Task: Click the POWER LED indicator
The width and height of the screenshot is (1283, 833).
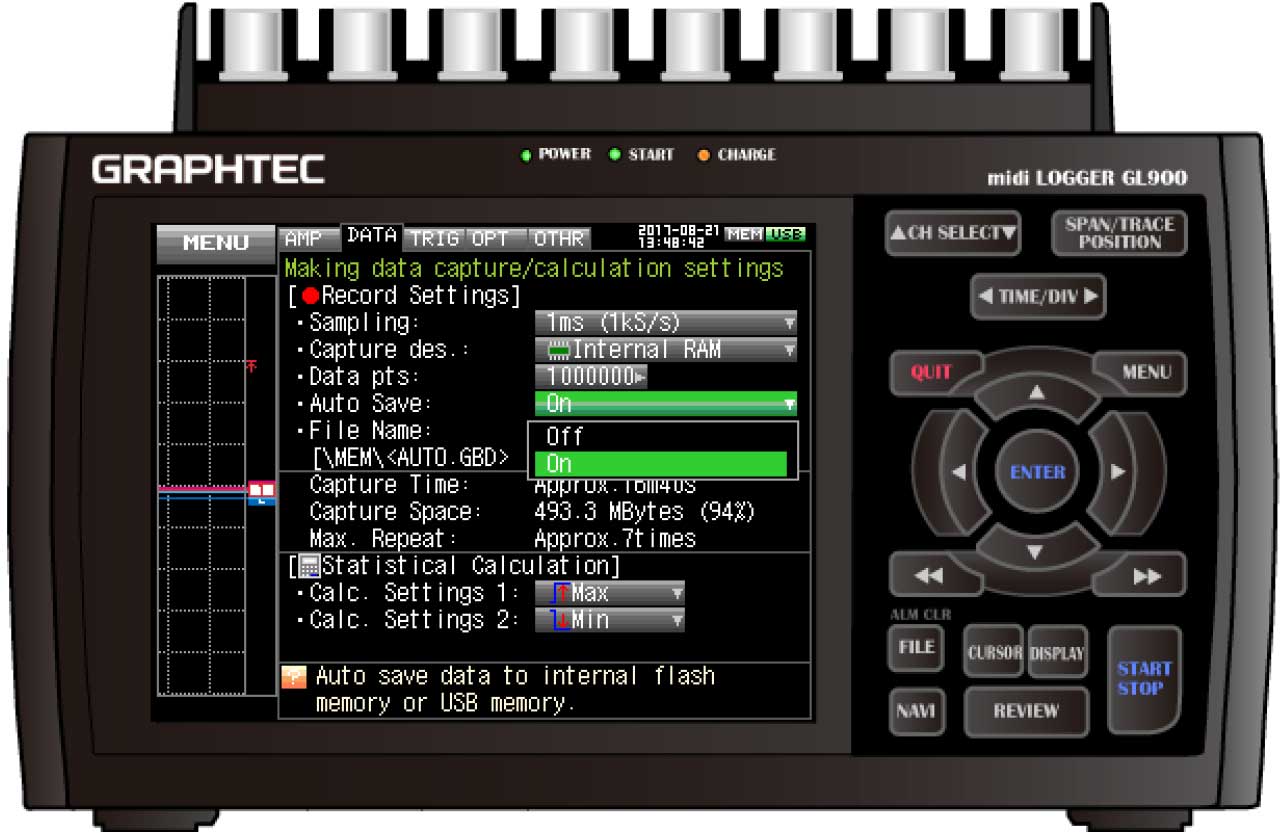Action: point(525,155)
